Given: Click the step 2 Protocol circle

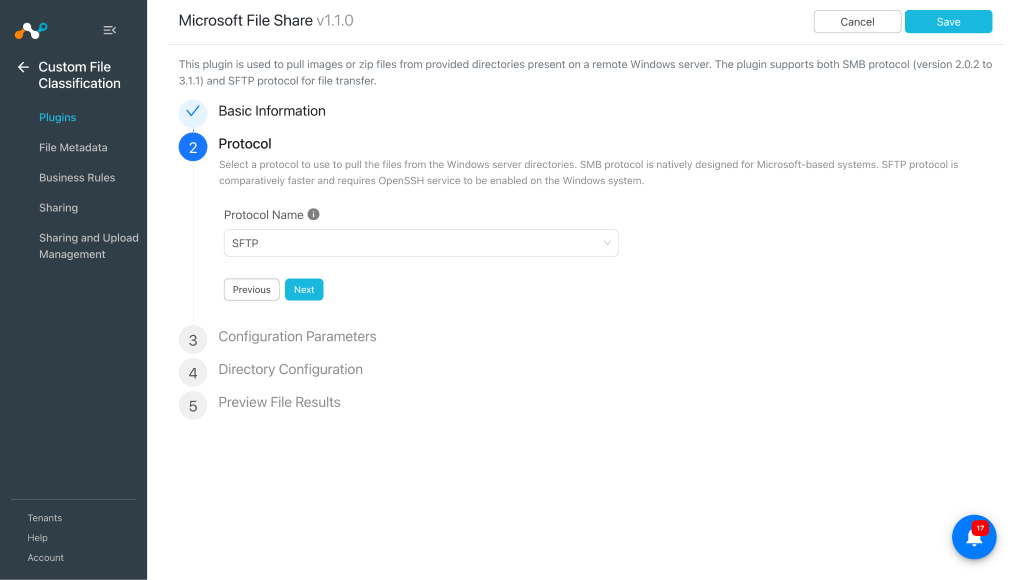Looking at the screenshot, I should (x=193, y=147).
